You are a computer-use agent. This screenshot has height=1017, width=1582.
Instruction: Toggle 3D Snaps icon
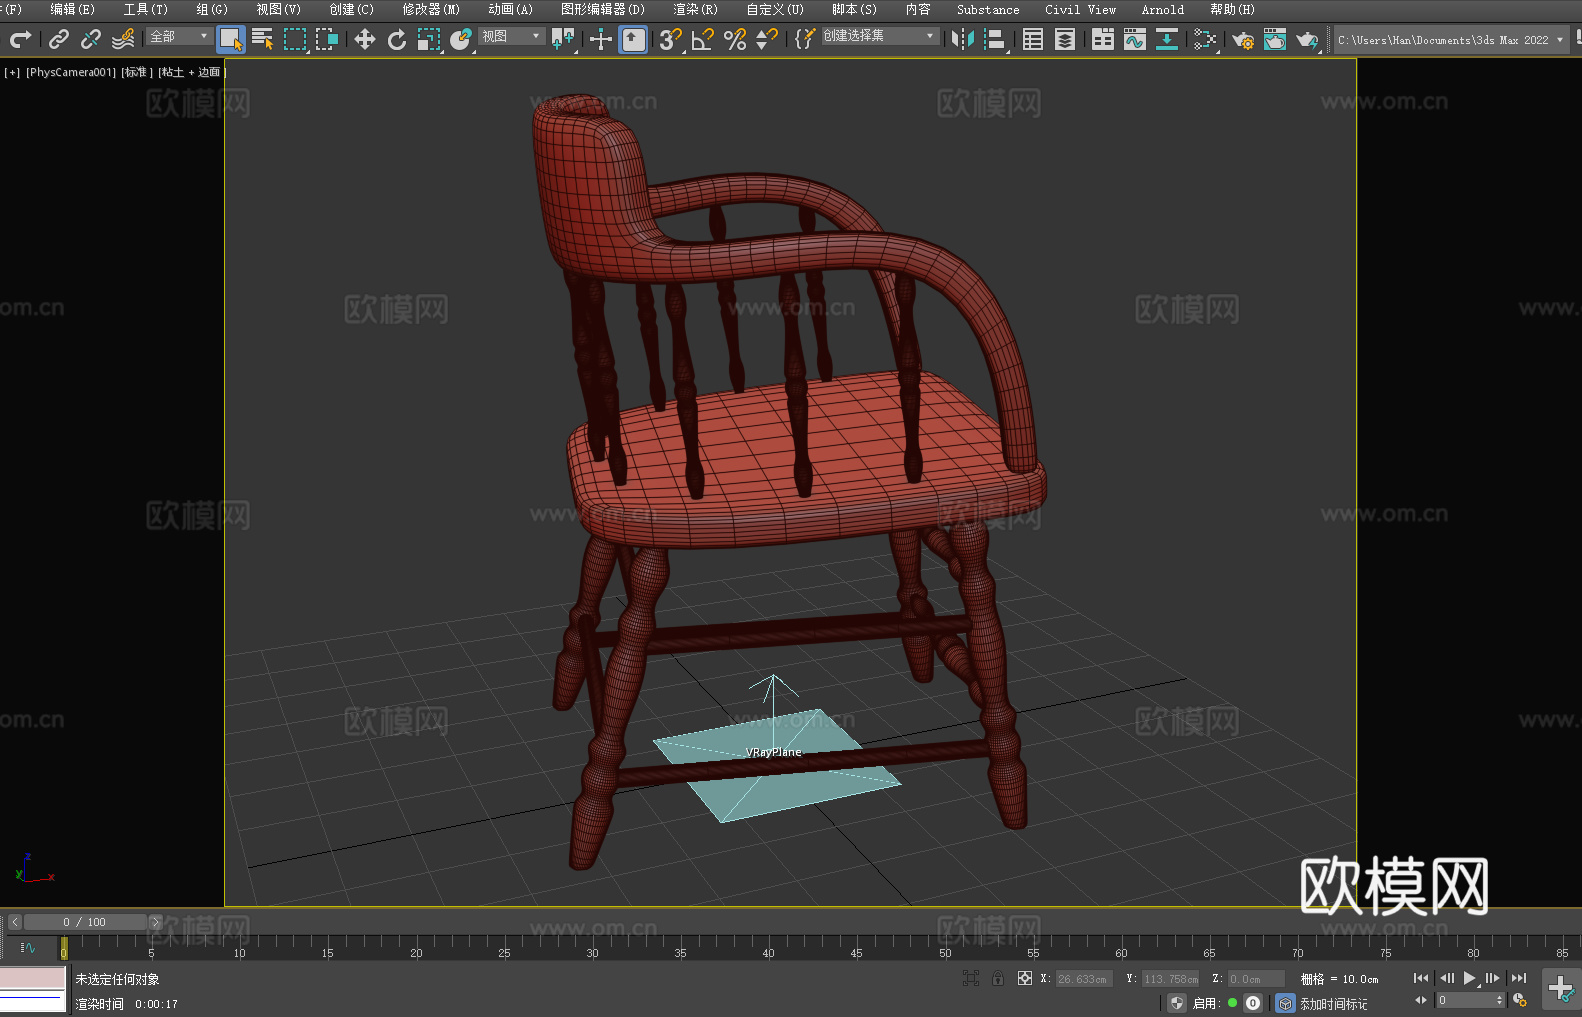coord(671,39)
